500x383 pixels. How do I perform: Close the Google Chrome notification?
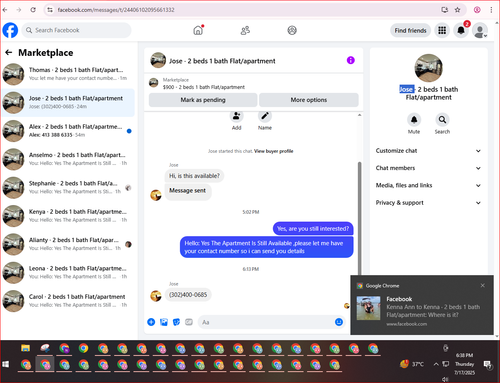point(482,285)
